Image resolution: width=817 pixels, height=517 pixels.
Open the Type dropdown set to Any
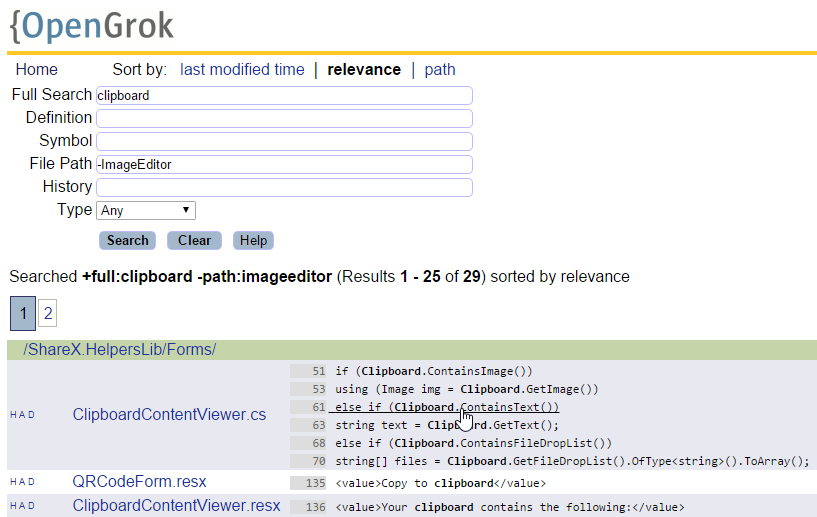[x=146, y=211]
